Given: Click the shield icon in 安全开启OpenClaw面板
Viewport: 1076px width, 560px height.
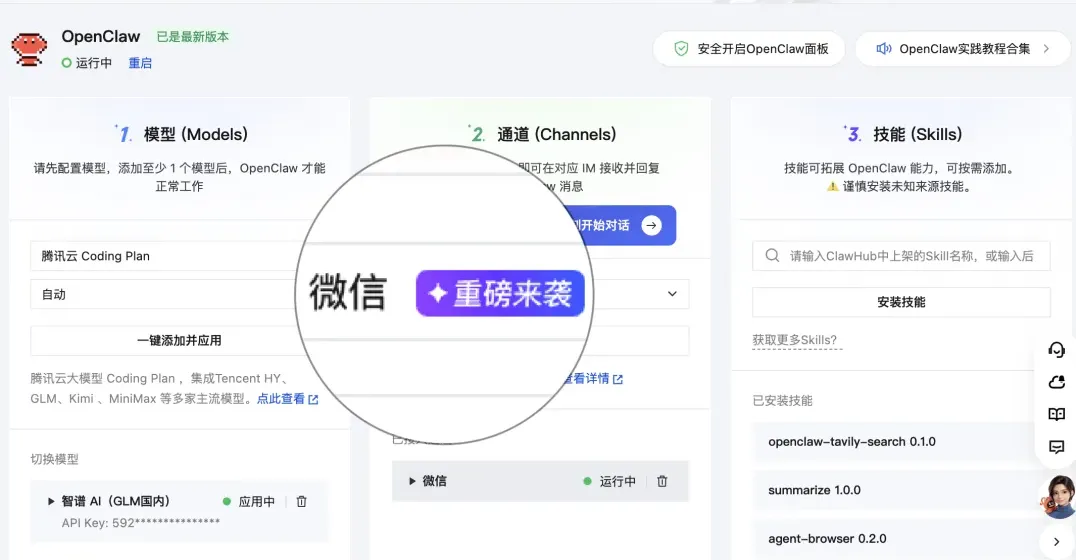Looking at the screenshot, I should click(681, 49).
